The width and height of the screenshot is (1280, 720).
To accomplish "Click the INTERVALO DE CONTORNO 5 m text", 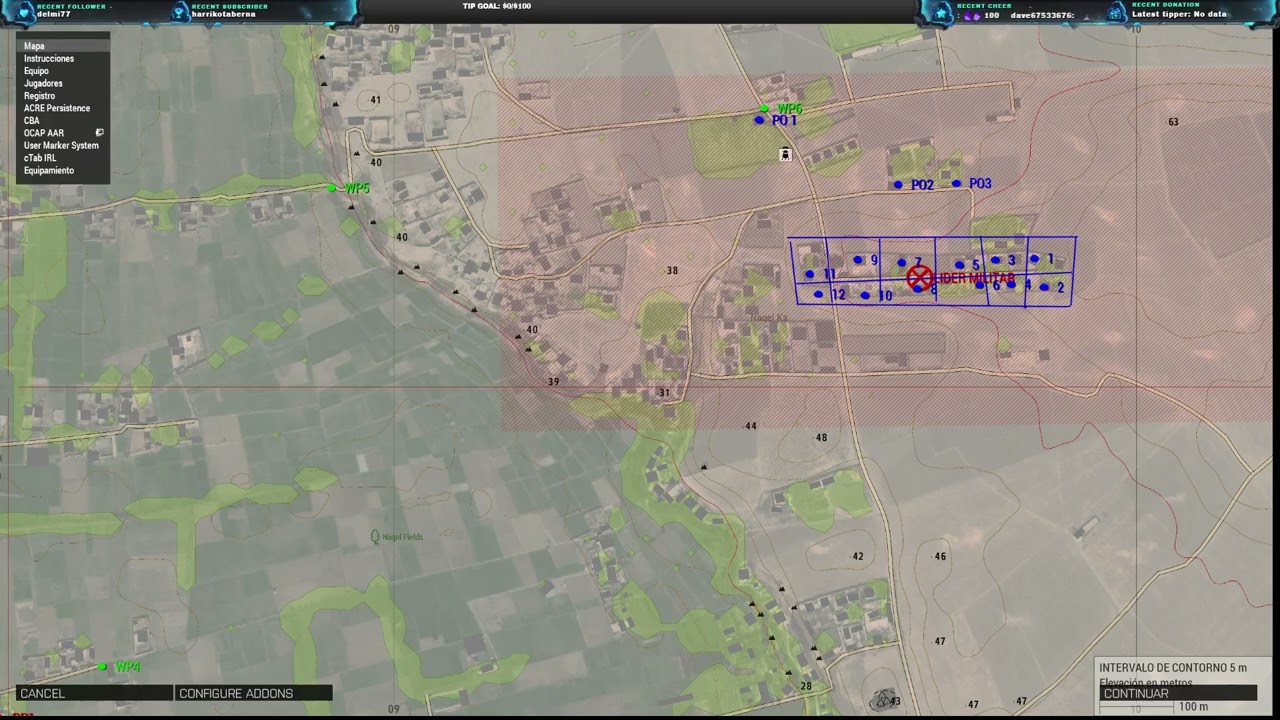I will pyautogui.click(x=1173, y=668).
